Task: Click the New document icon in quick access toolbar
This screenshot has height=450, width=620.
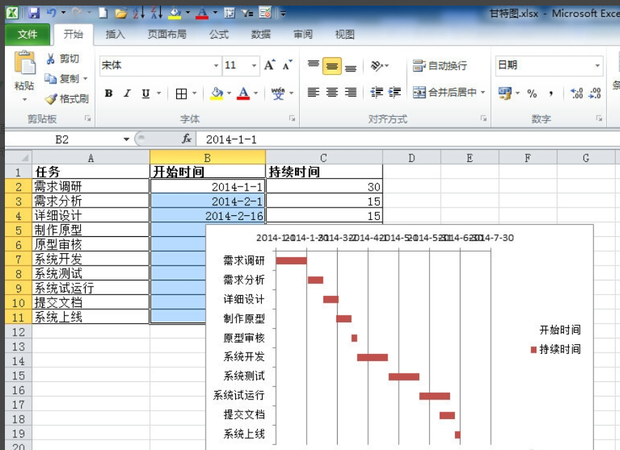Action: [x=103, y=13]
